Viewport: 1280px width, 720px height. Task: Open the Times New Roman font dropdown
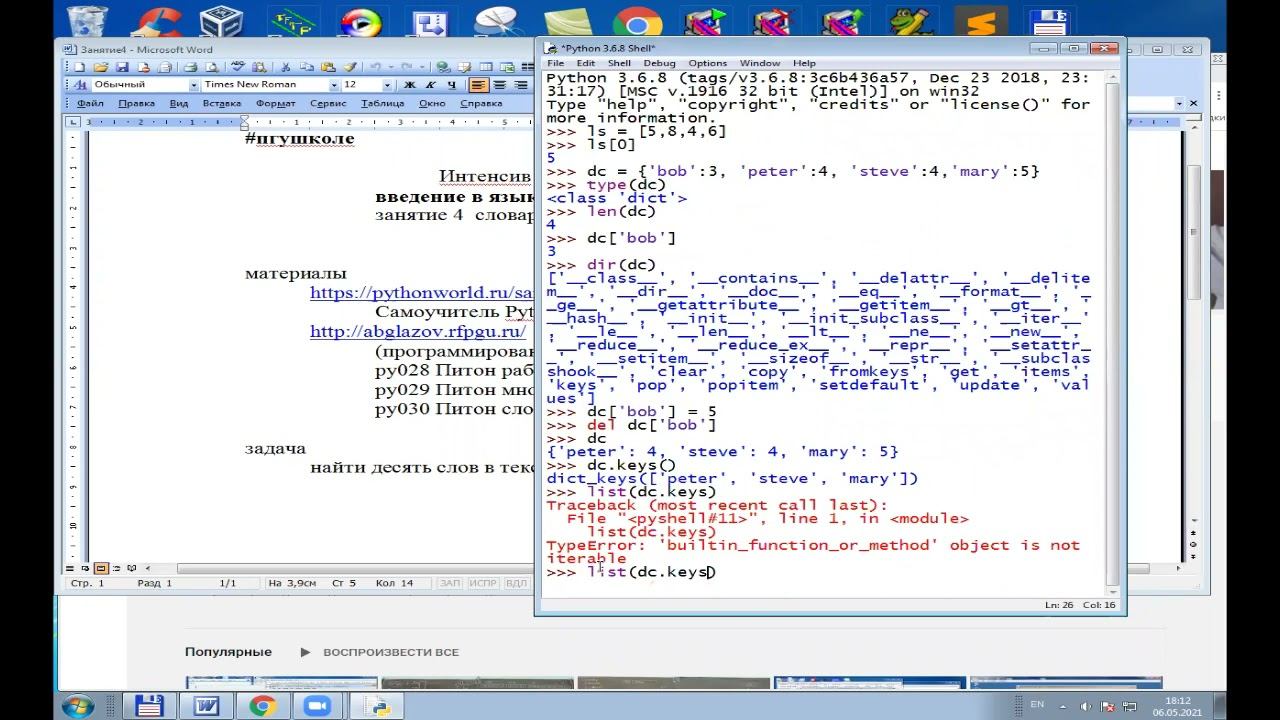coord(333,85)
